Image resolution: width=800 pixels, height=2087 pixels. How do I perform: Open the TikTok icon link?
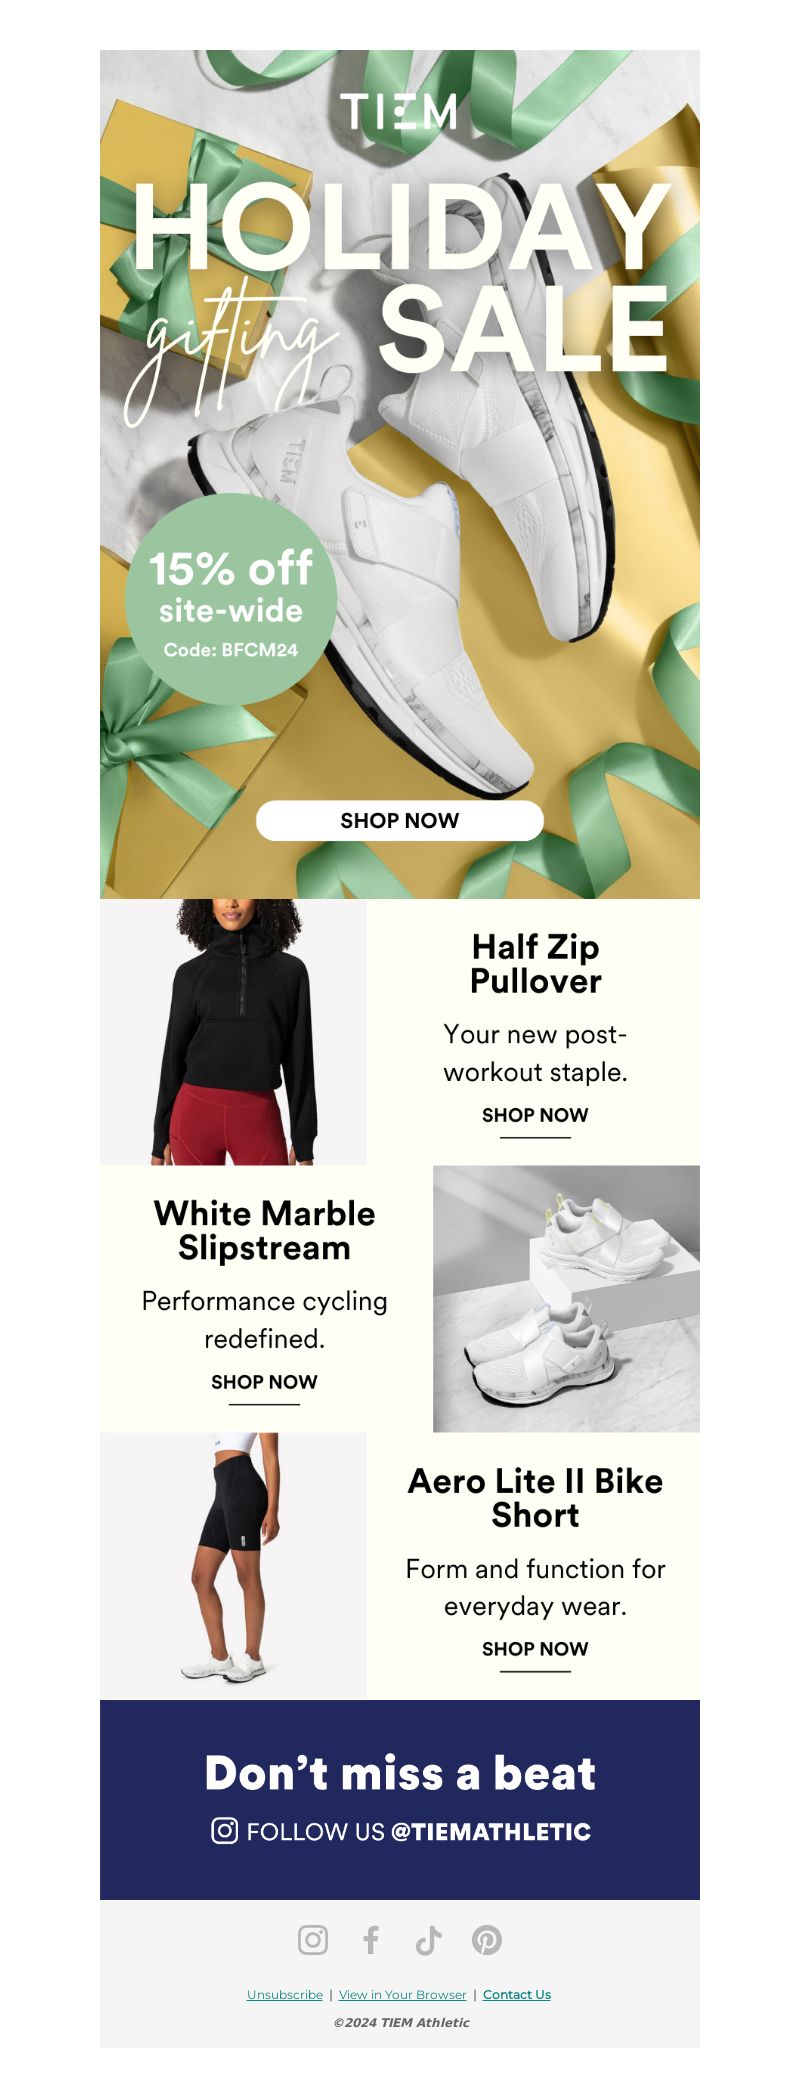(429, 1940)
